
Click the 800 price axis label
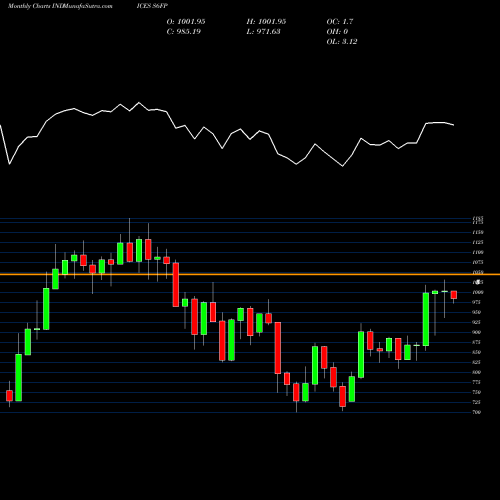pyautogui.click(x=477, y=372)
